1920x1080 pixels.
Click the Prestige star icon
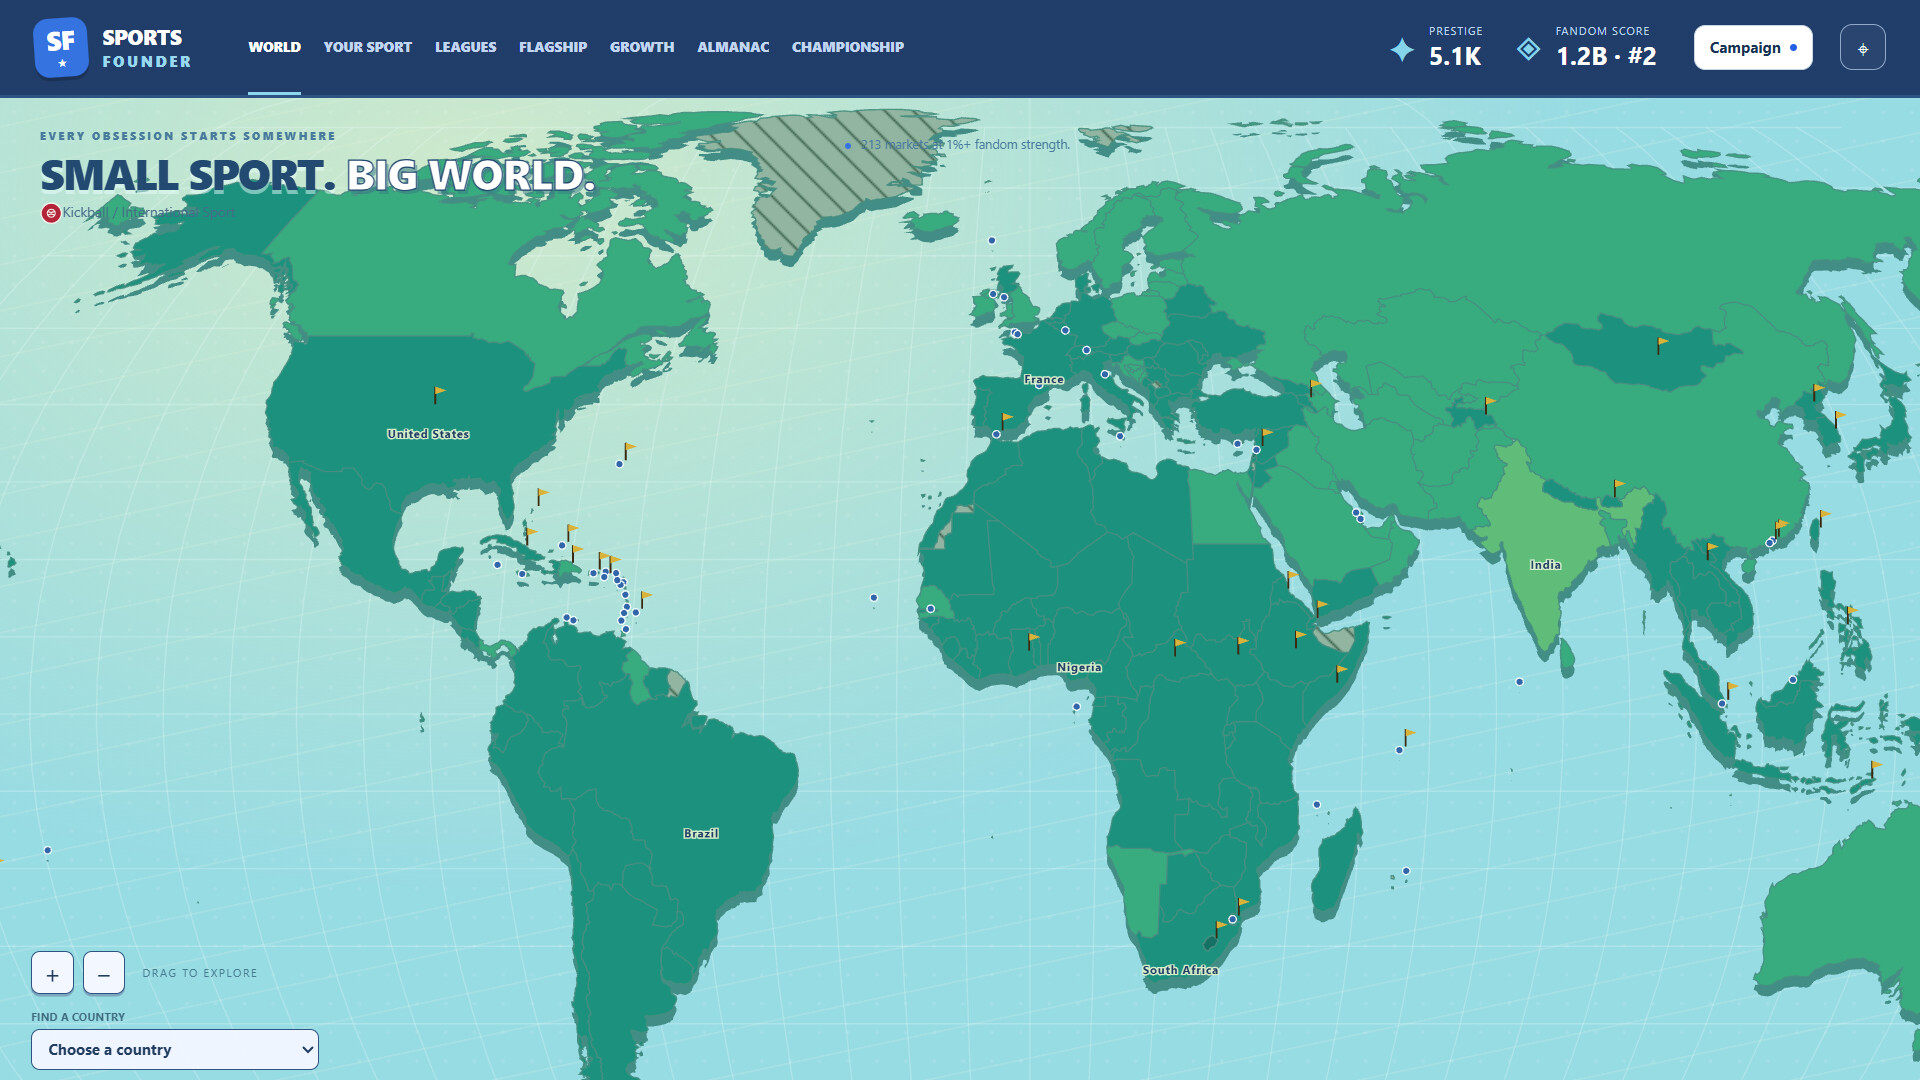[1402, 49]
